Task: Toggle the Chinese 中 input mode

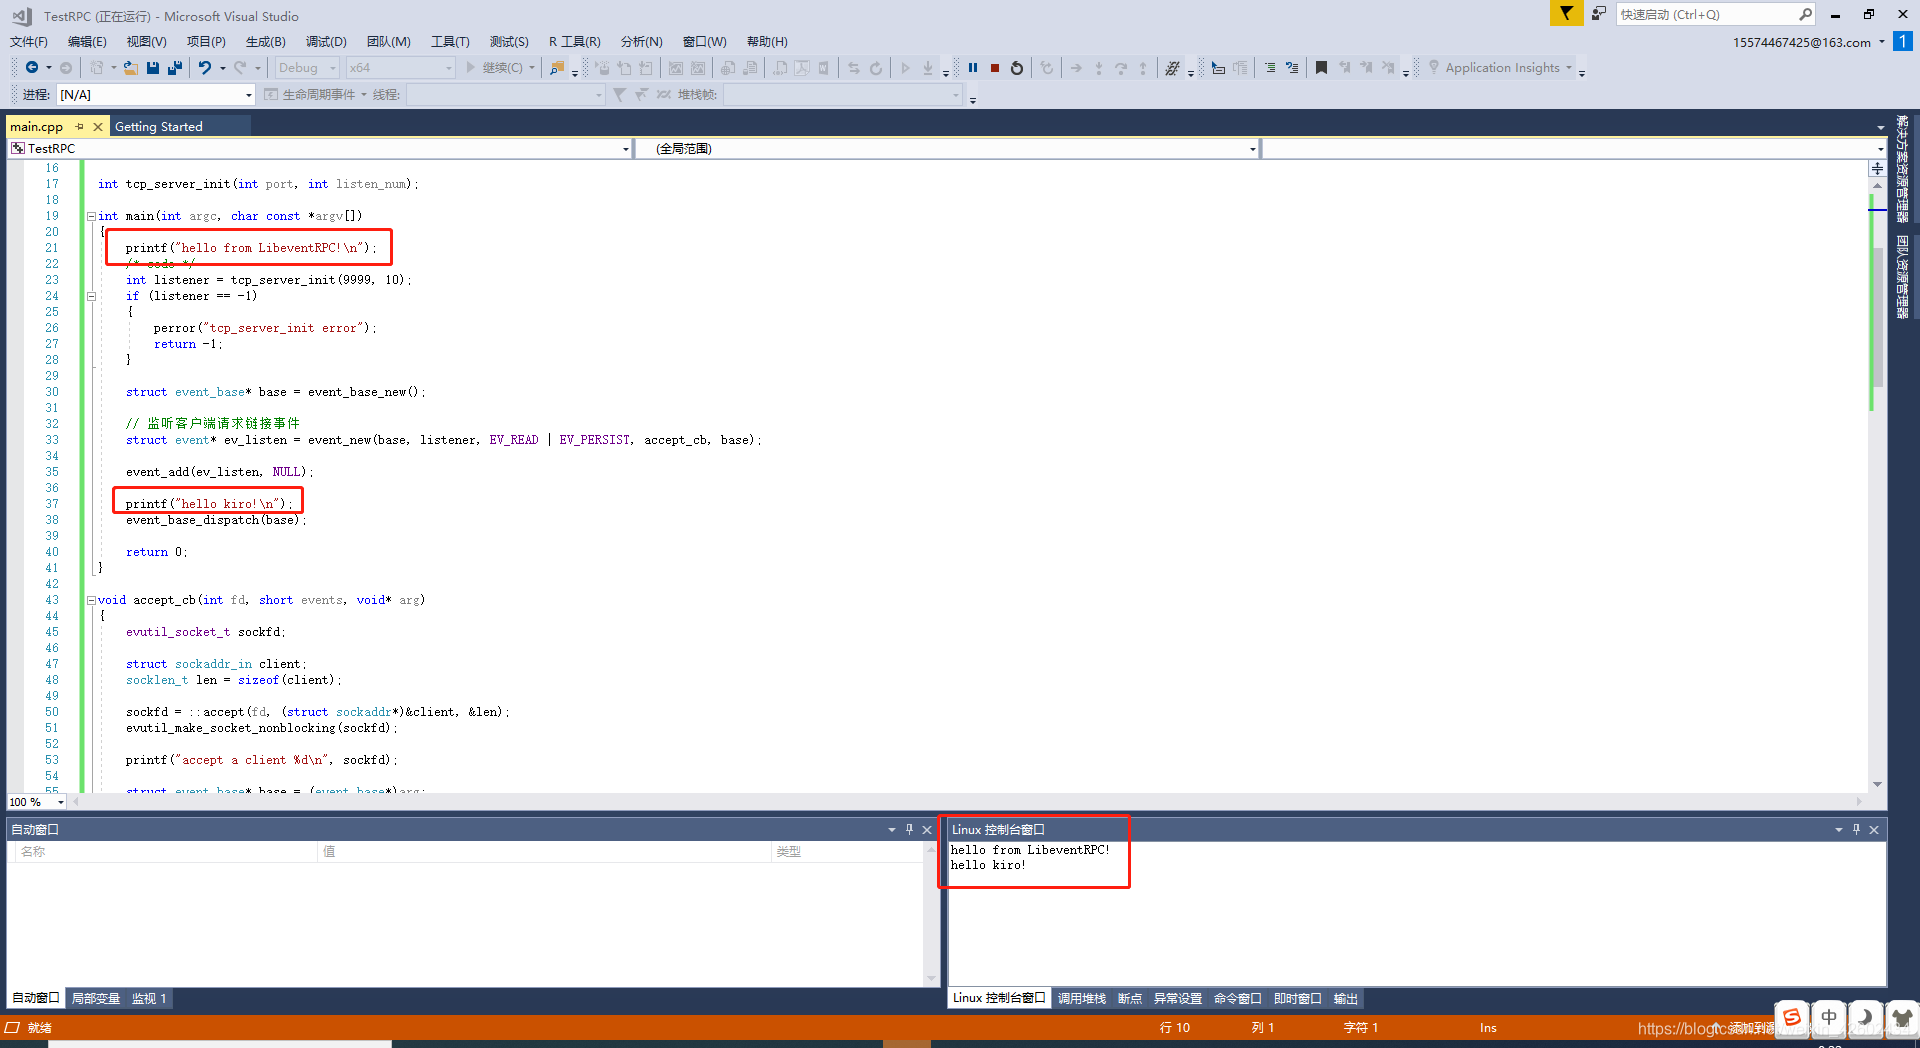Action: click(x=1828, y=1017)
